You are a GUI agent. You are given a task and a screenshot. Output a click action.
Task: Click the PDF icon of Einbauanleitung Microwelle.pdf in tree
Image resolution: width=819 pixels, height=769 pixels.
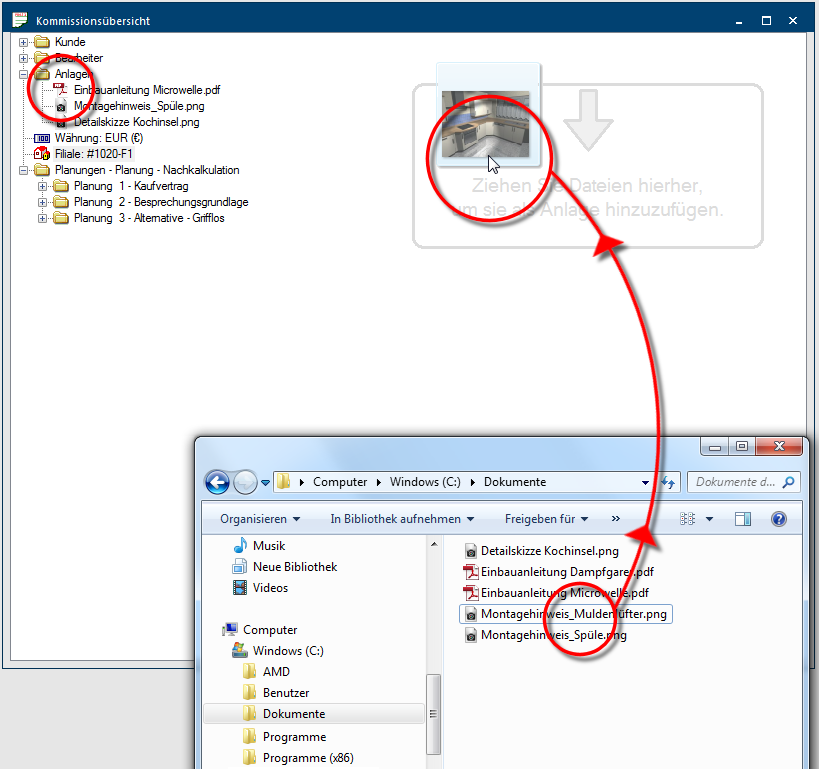[x=61, y=90]
